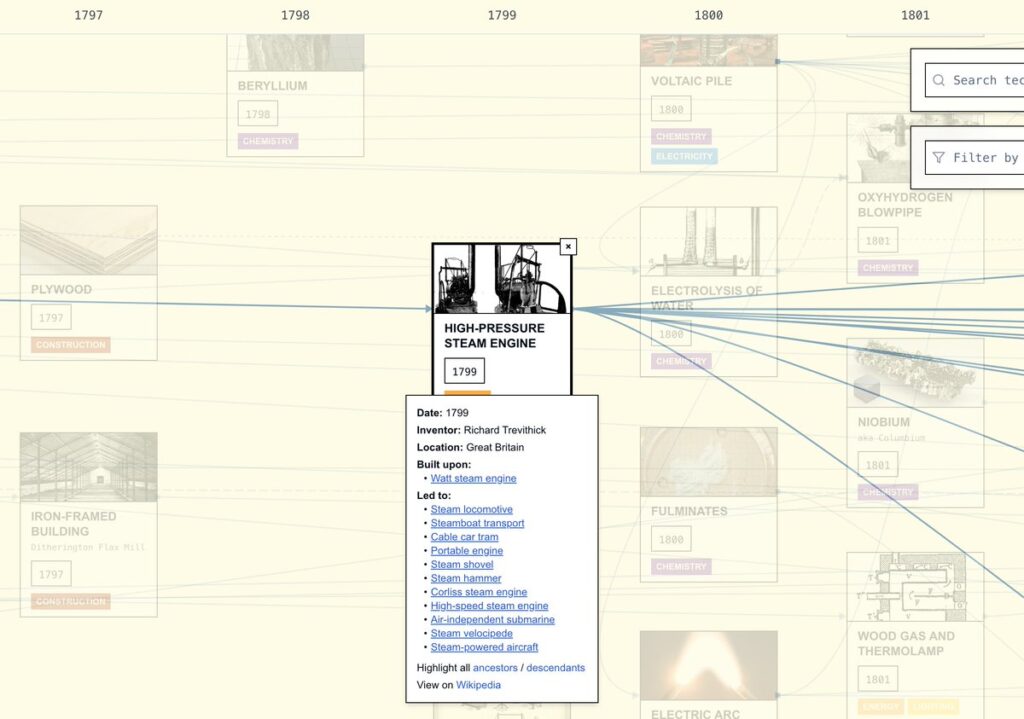The image size is (1024, 719).
Task: Click the Air-independent submarine link
Action: point(492,619)
